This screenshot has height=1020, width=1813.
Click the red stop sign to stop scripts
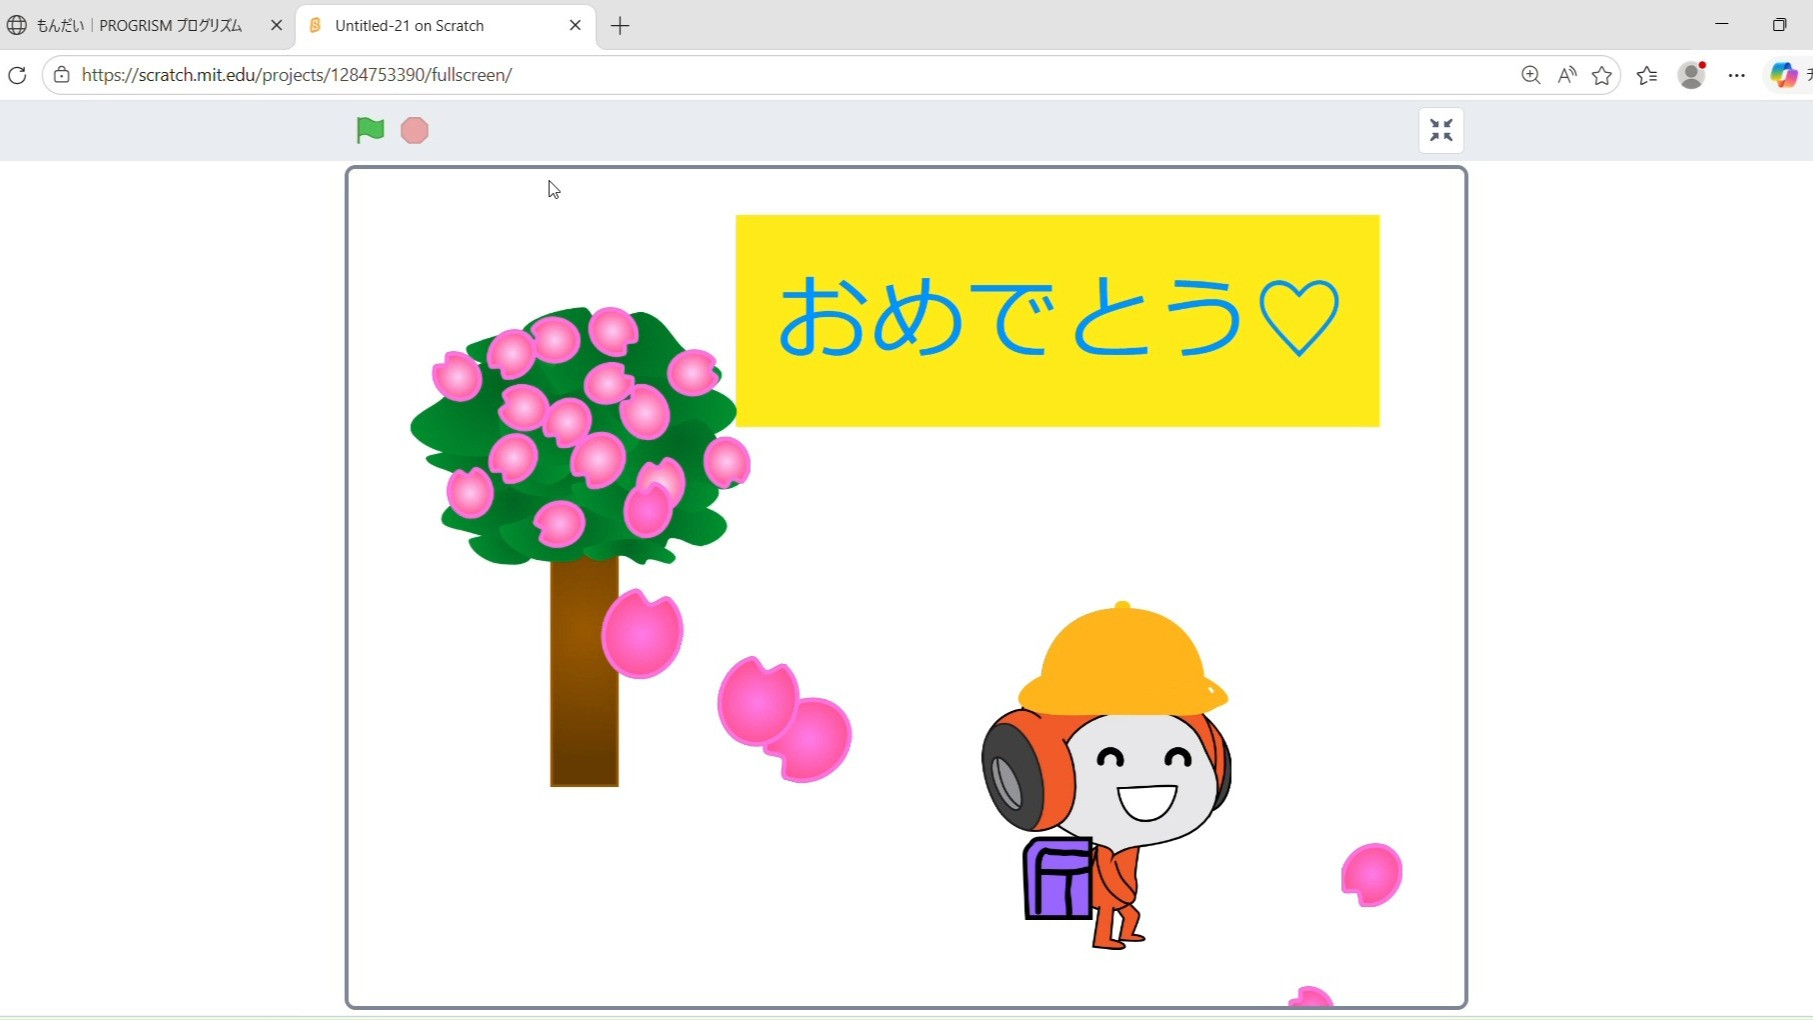pos(414,130)
